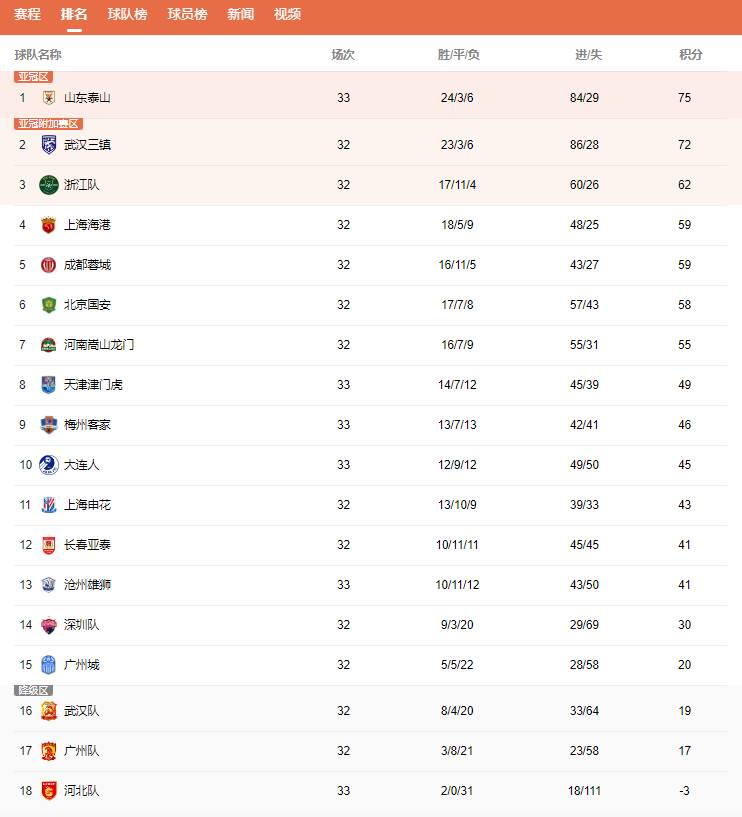The image size is (742, 817).
Task: Open the 成都蓉城 team name link
Action: point(87,265)
